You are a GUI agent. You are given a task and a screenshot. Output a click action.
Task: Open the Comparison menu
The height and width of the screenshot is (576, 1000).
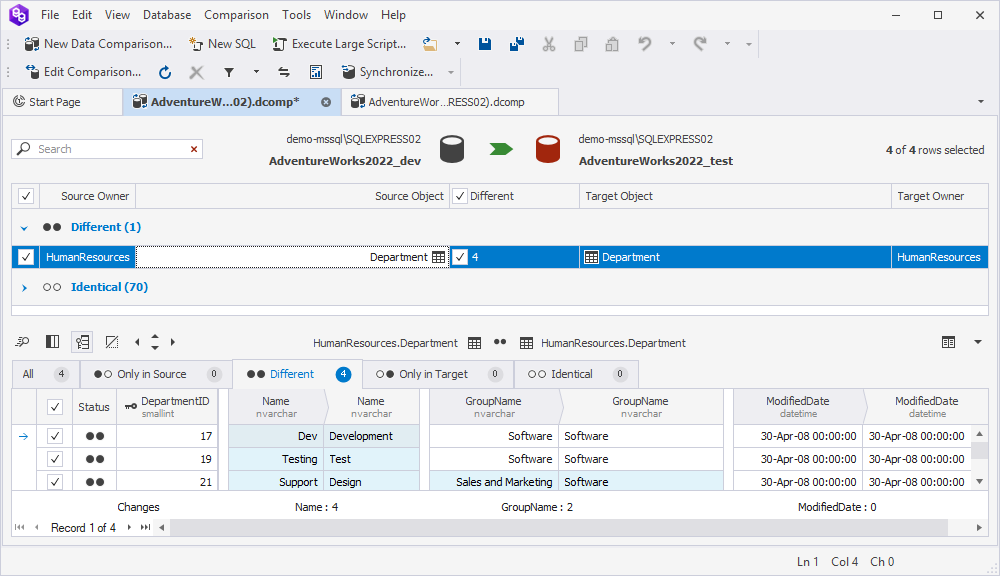click(x=236, y=15)
